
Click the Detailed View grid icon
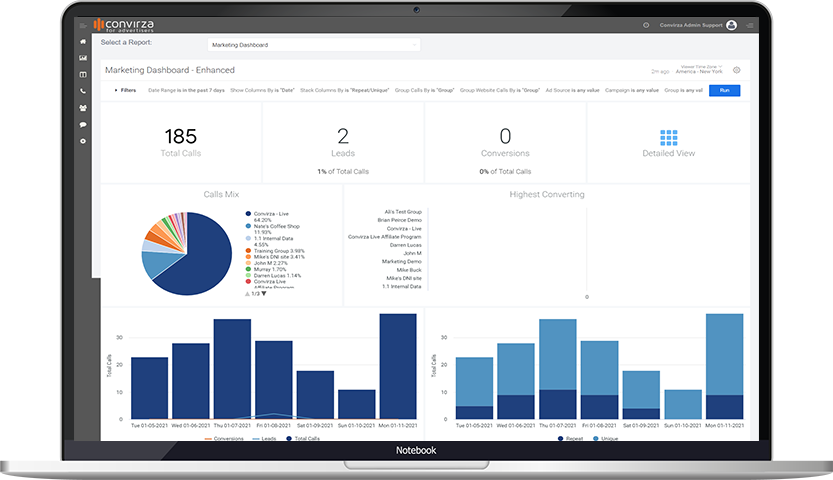[x=669, y=138]
